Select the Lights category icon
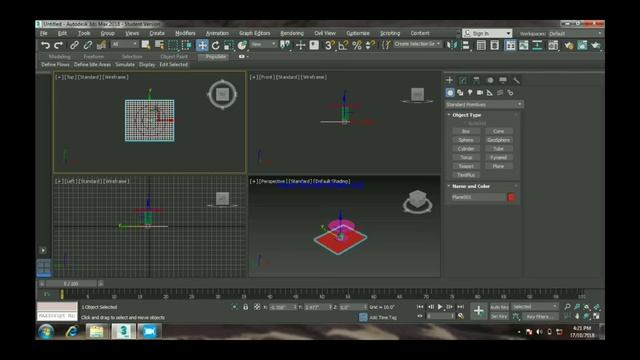The width and height of the screenshot is (640, 360). [x=470, y=93]
